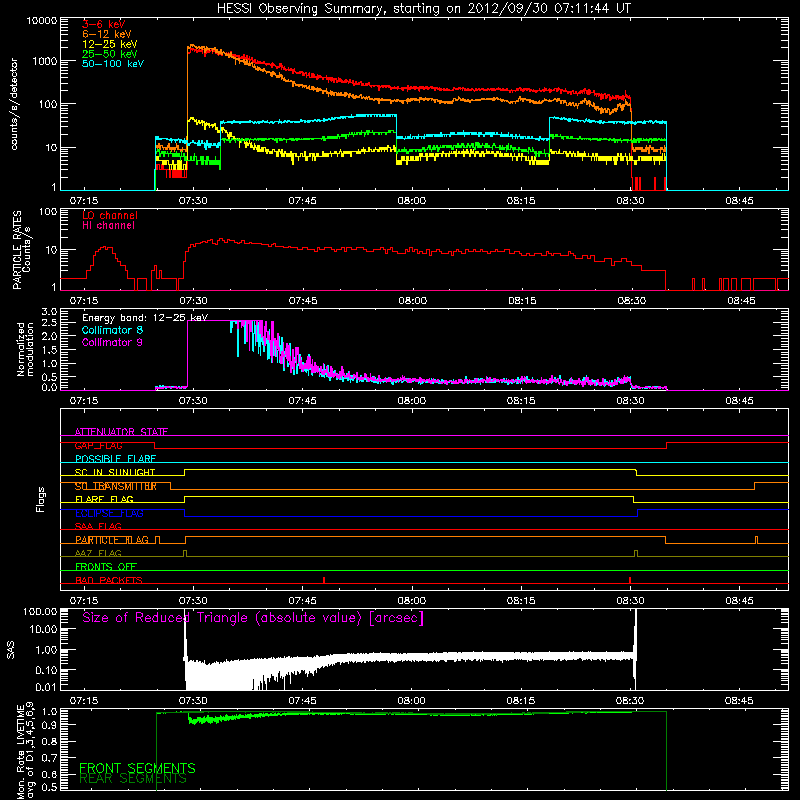Click 07:30 time label under particle rates plot

coord(193,301)
